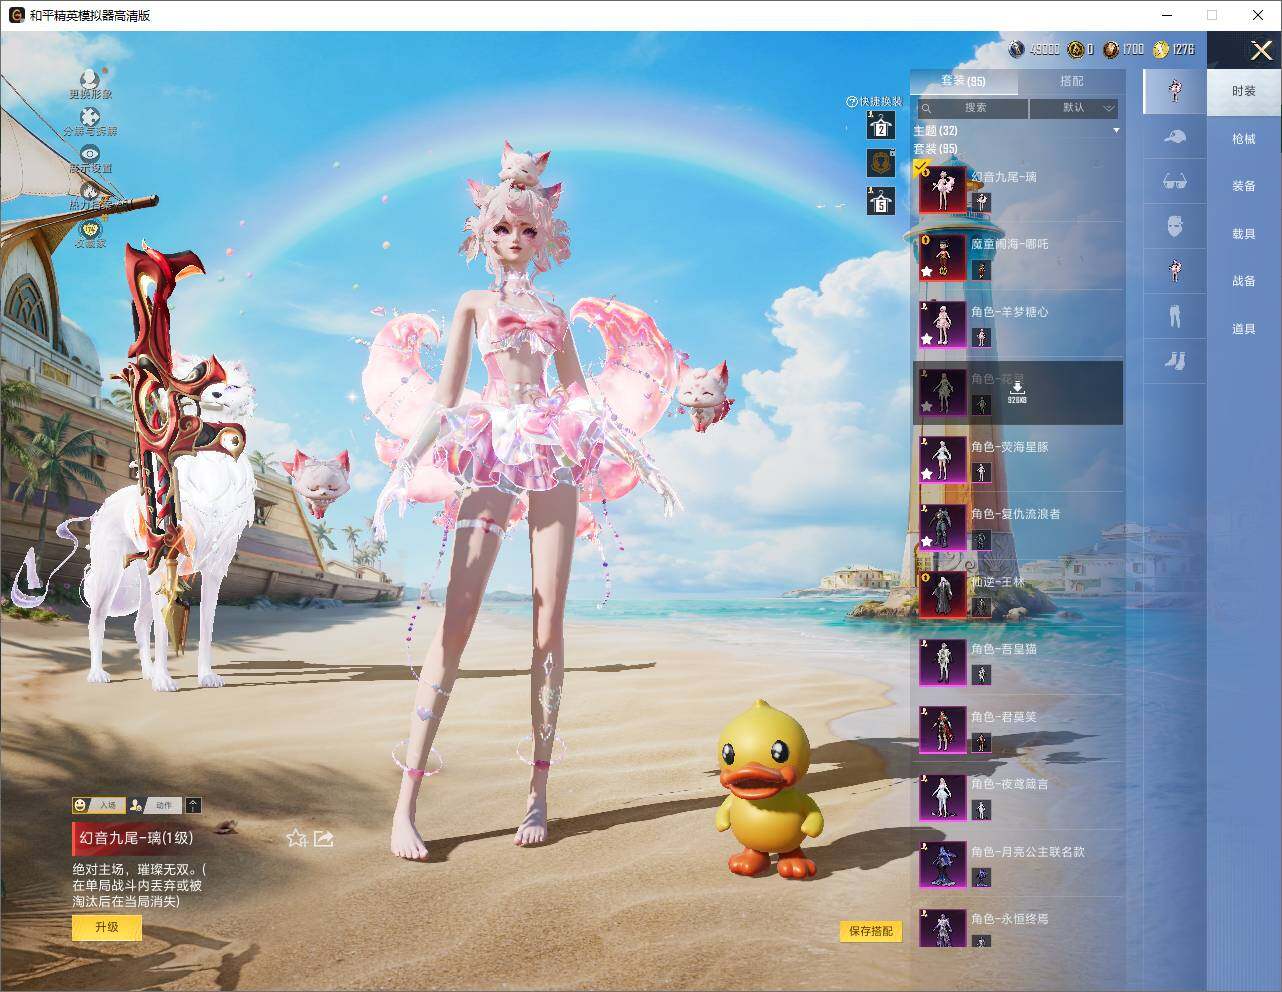
Task: Select the shoes category icon
Action: click(x=1175, y=360)
